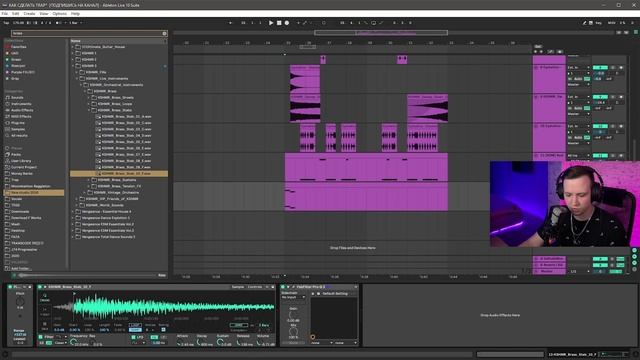The height and width of the screenshot is (360, 640).
Task: Toggle Key map mode switch
Action: coord(598,23)
